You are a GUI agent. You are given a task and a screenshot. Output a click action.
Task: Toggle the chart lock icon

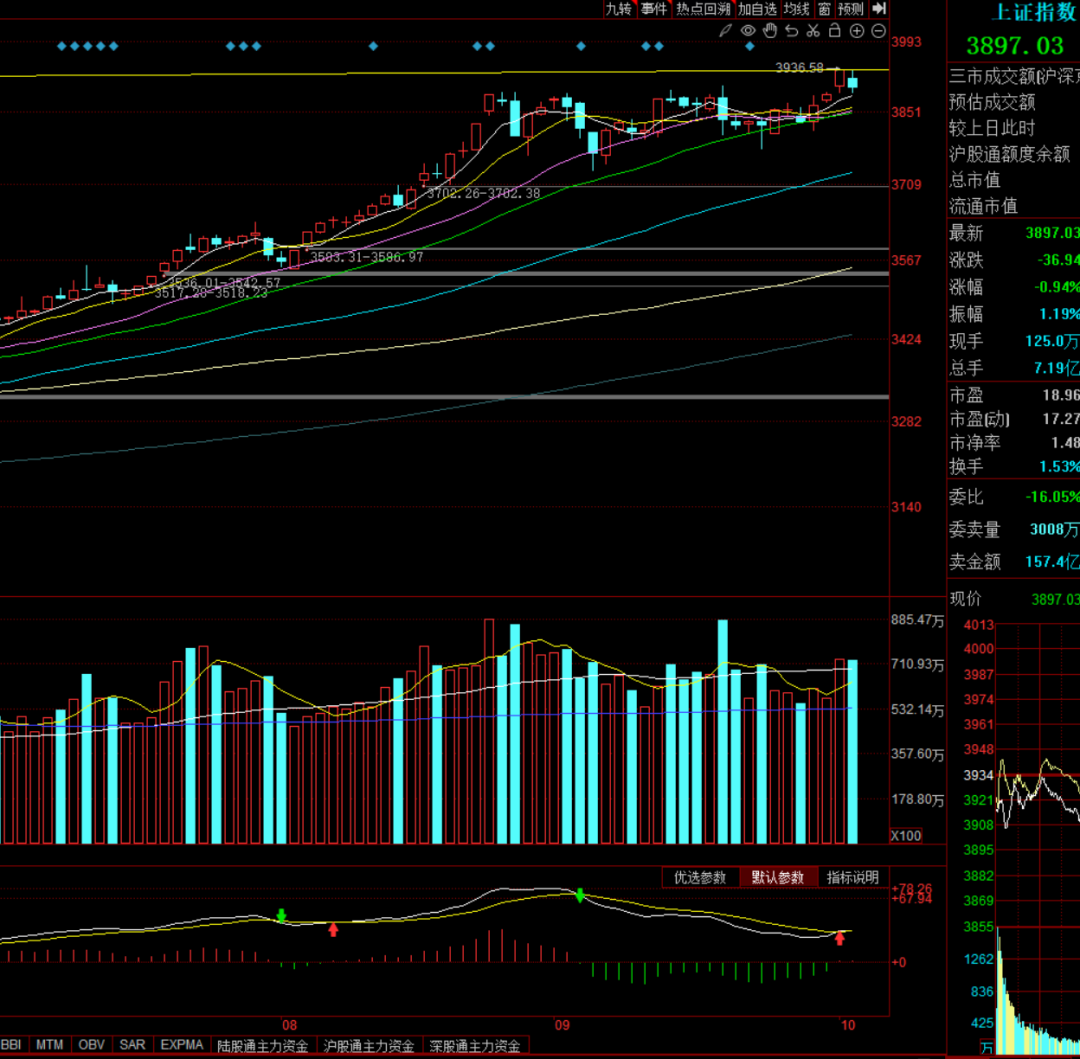[835, 31]
